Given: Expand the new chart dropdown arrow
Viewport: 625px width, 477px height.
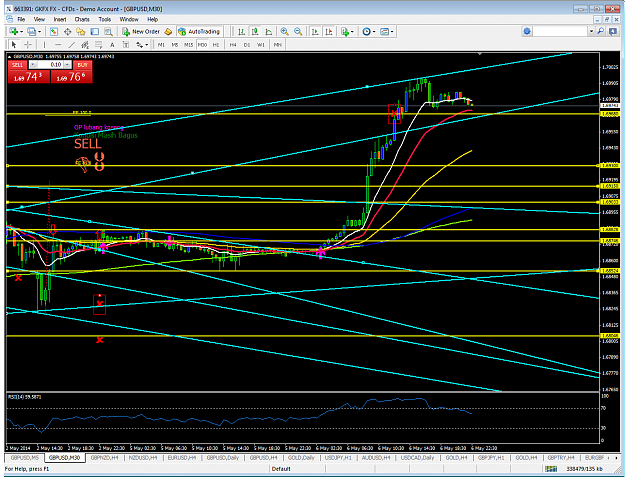Looking at the screenshot, I should pos(21,31).
